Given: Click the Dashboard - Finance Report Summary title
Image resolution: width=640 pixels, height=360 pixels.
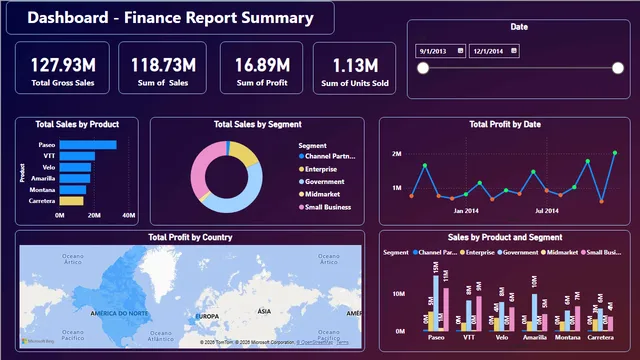Looking at the screenshot, I should click(x=170, y=18).
